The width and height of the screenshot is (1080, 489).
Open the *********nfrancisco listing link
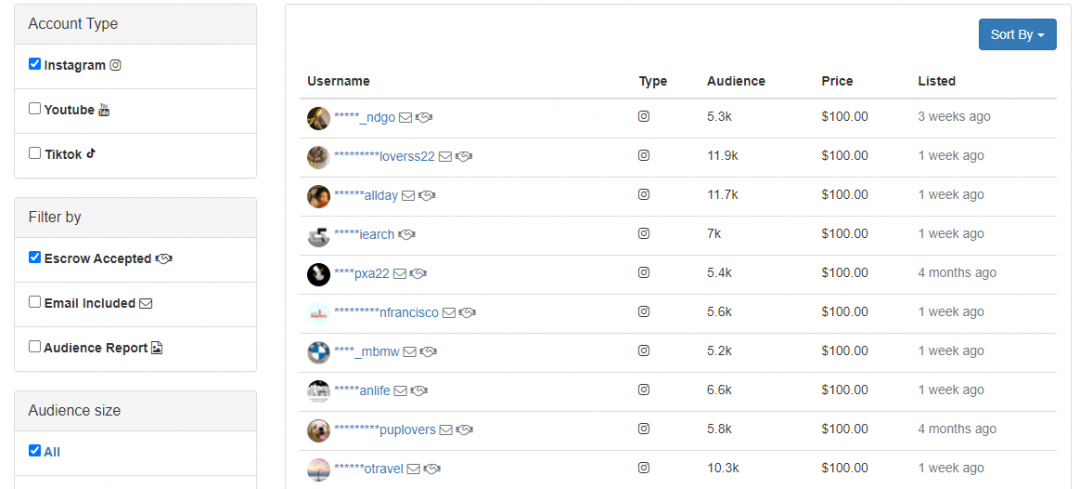click(386, 313)
